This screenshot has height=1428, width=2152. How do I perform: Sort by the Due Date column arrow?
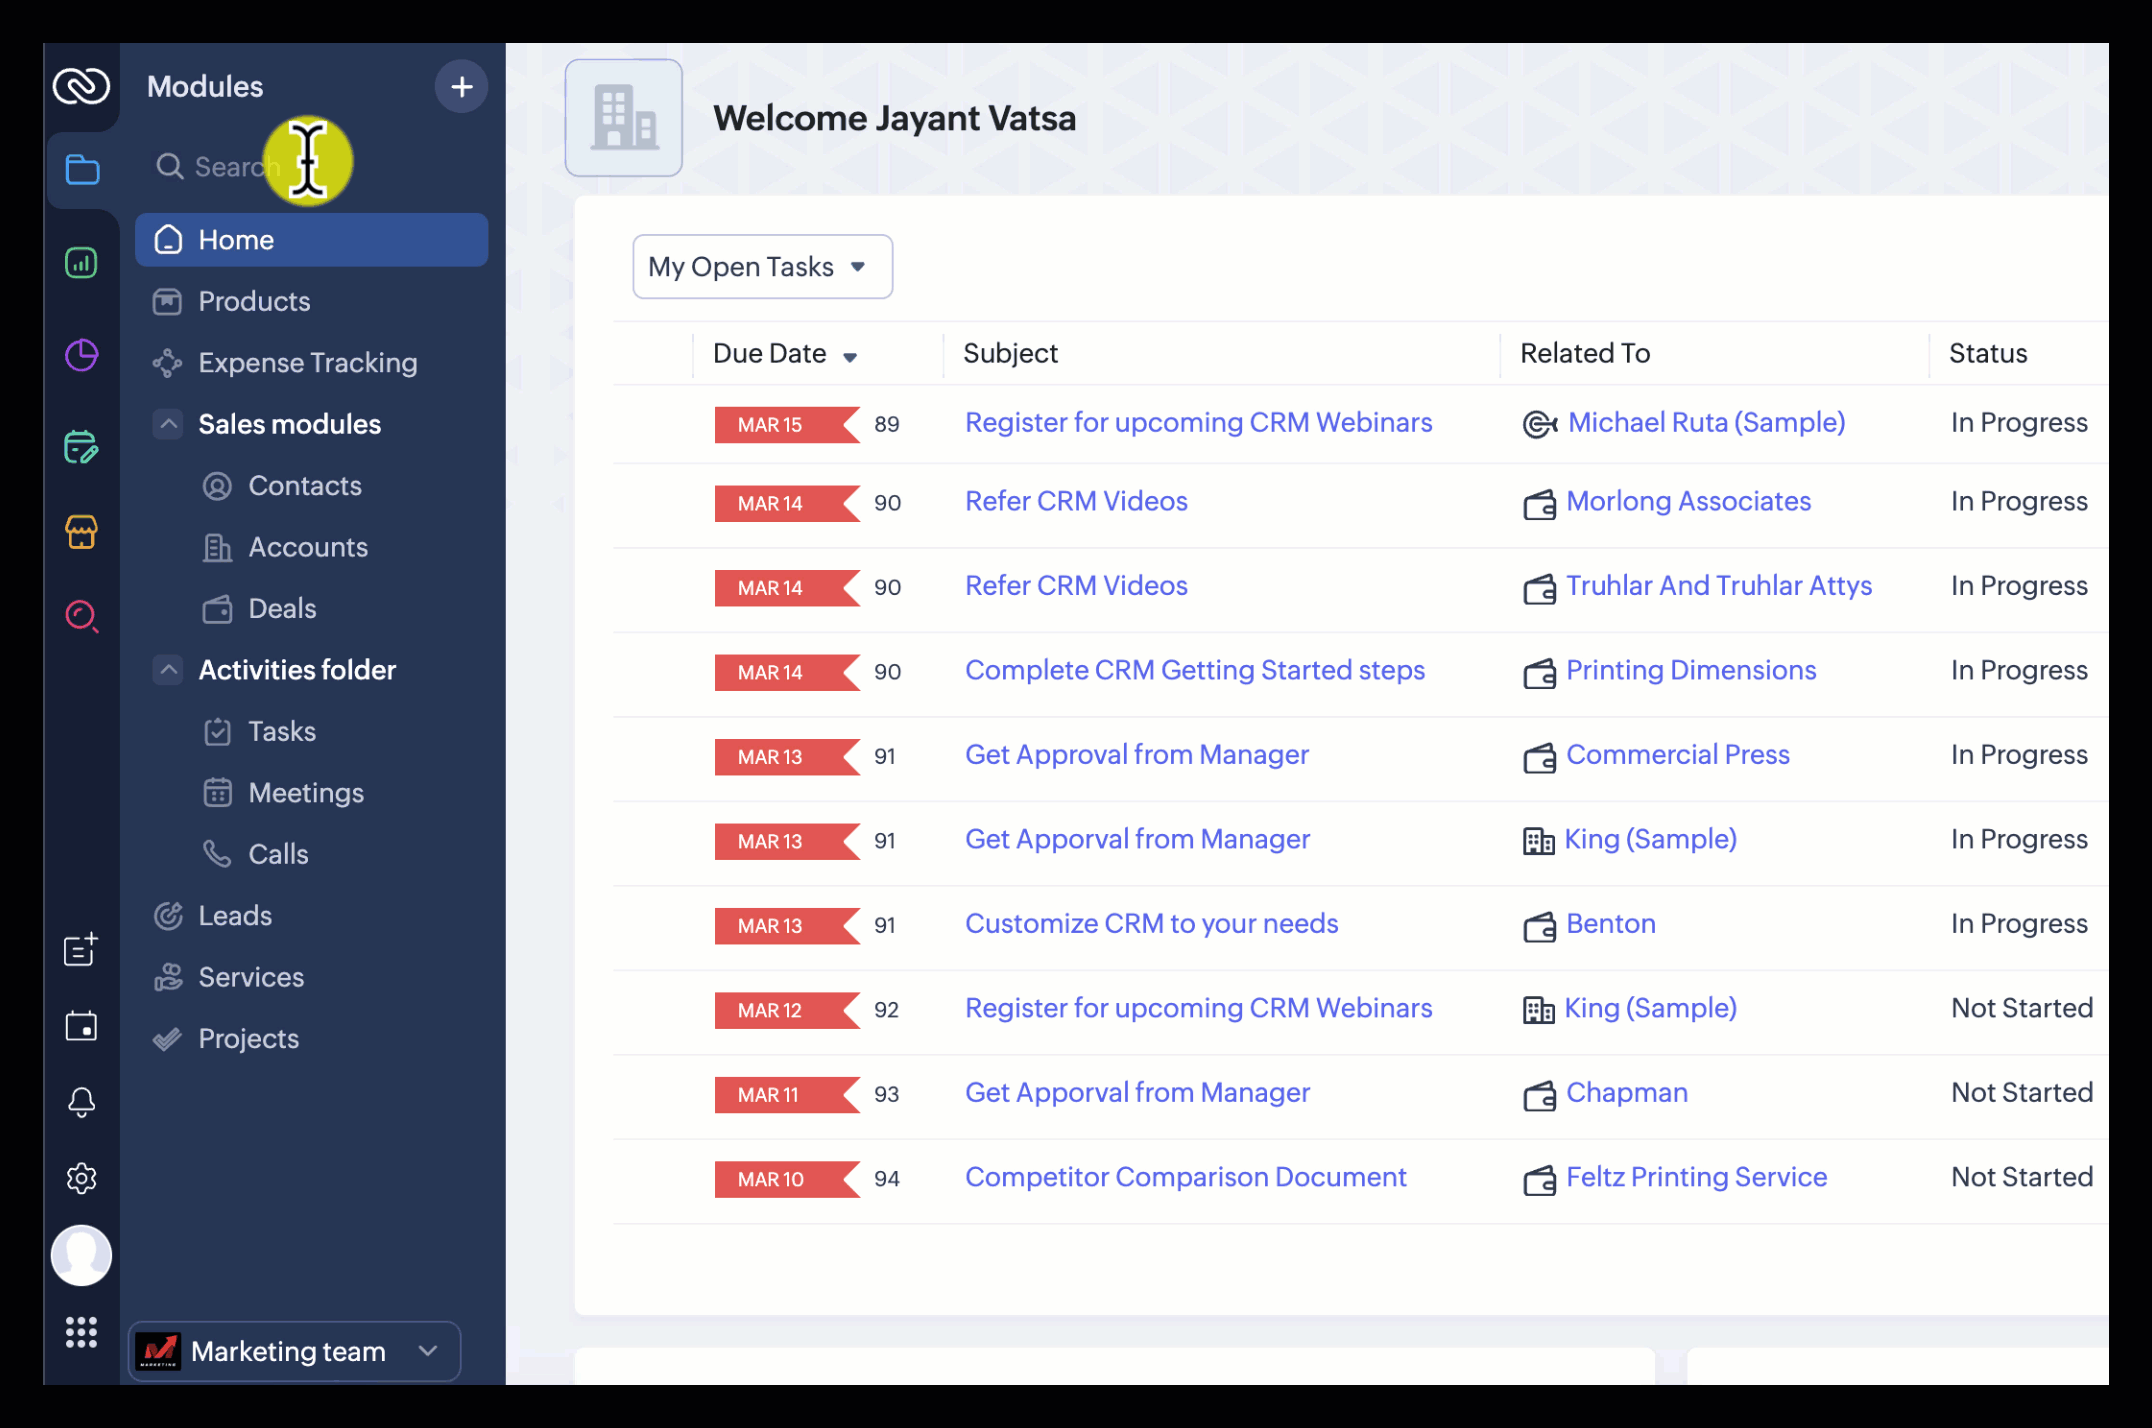tap(850, 357)
